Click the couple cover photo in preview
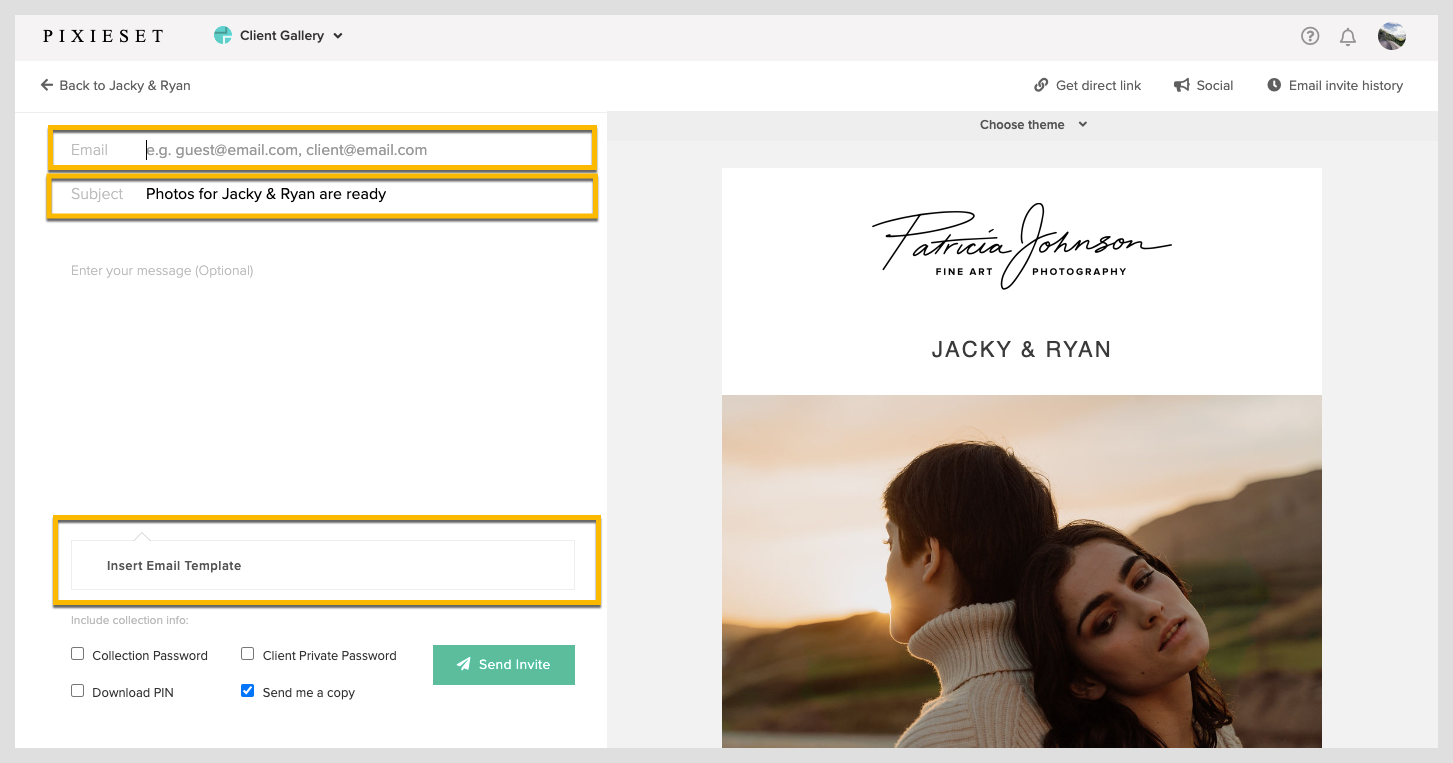1453x763 pixels. pyautogui.click(x=1022, y=571)
